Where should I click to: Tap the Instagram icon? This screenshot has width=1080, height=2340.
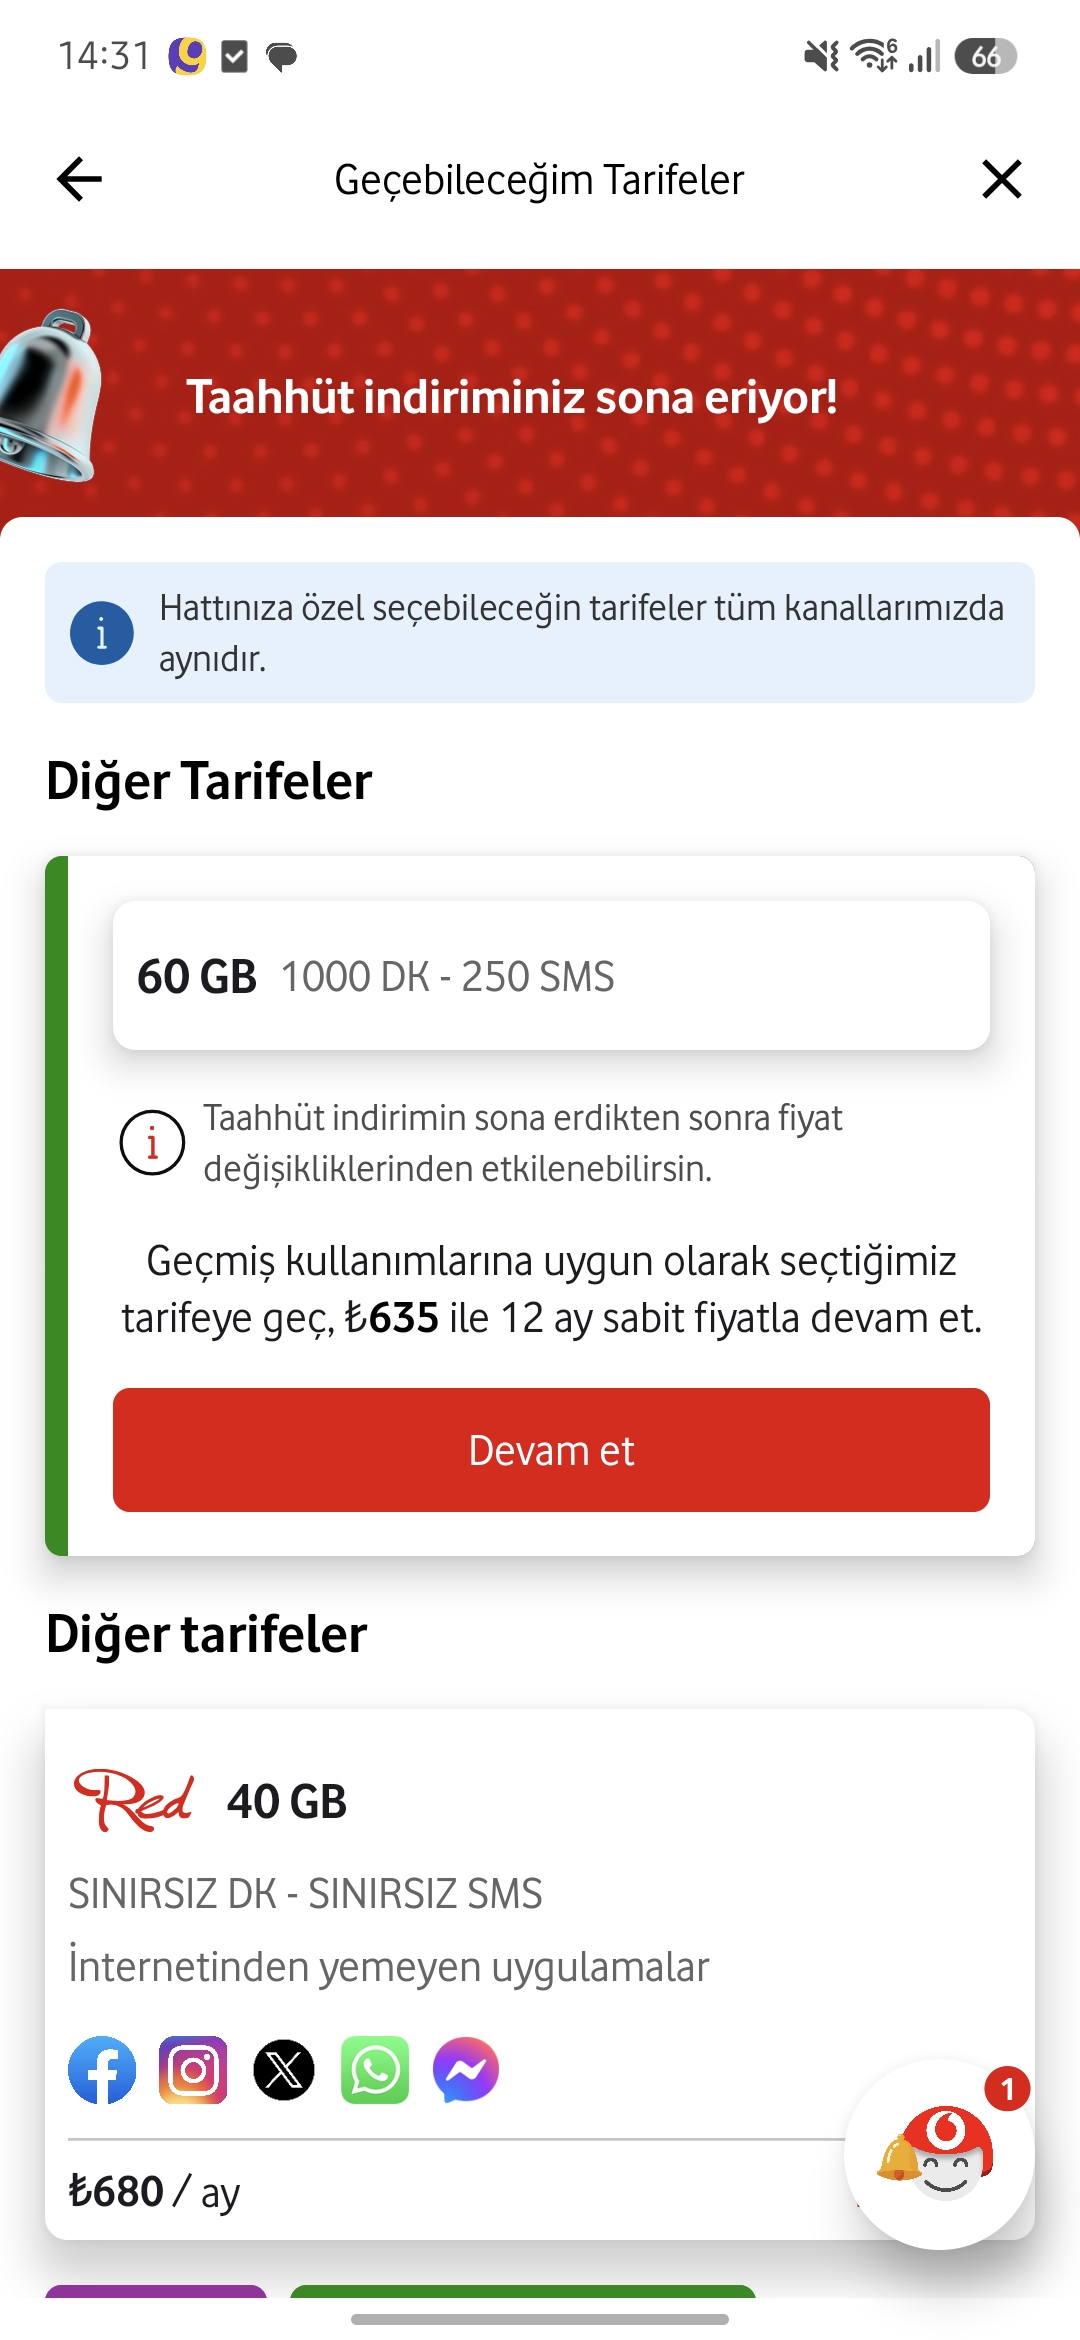click(x=193, y=2070)
